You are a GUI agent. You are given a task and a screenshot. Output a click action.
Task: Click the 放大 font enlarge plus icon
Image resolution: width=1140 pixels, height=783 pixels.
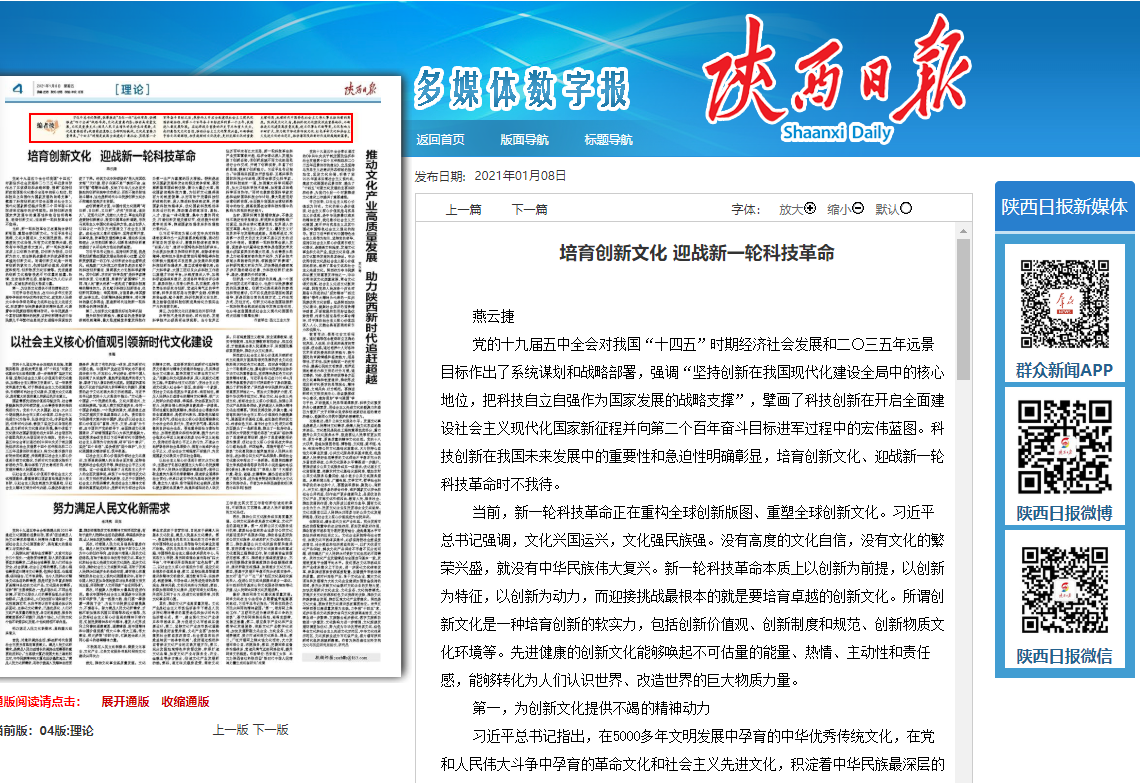point(810,209)
